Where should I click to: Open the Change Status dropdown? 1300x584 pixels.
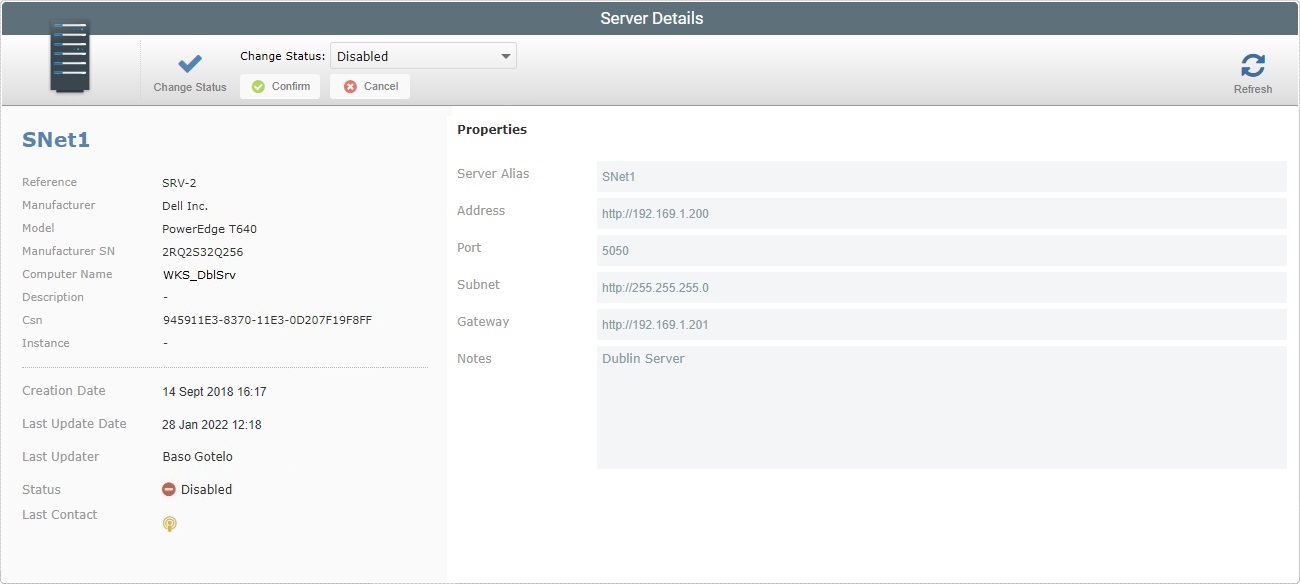pos(421,55)
